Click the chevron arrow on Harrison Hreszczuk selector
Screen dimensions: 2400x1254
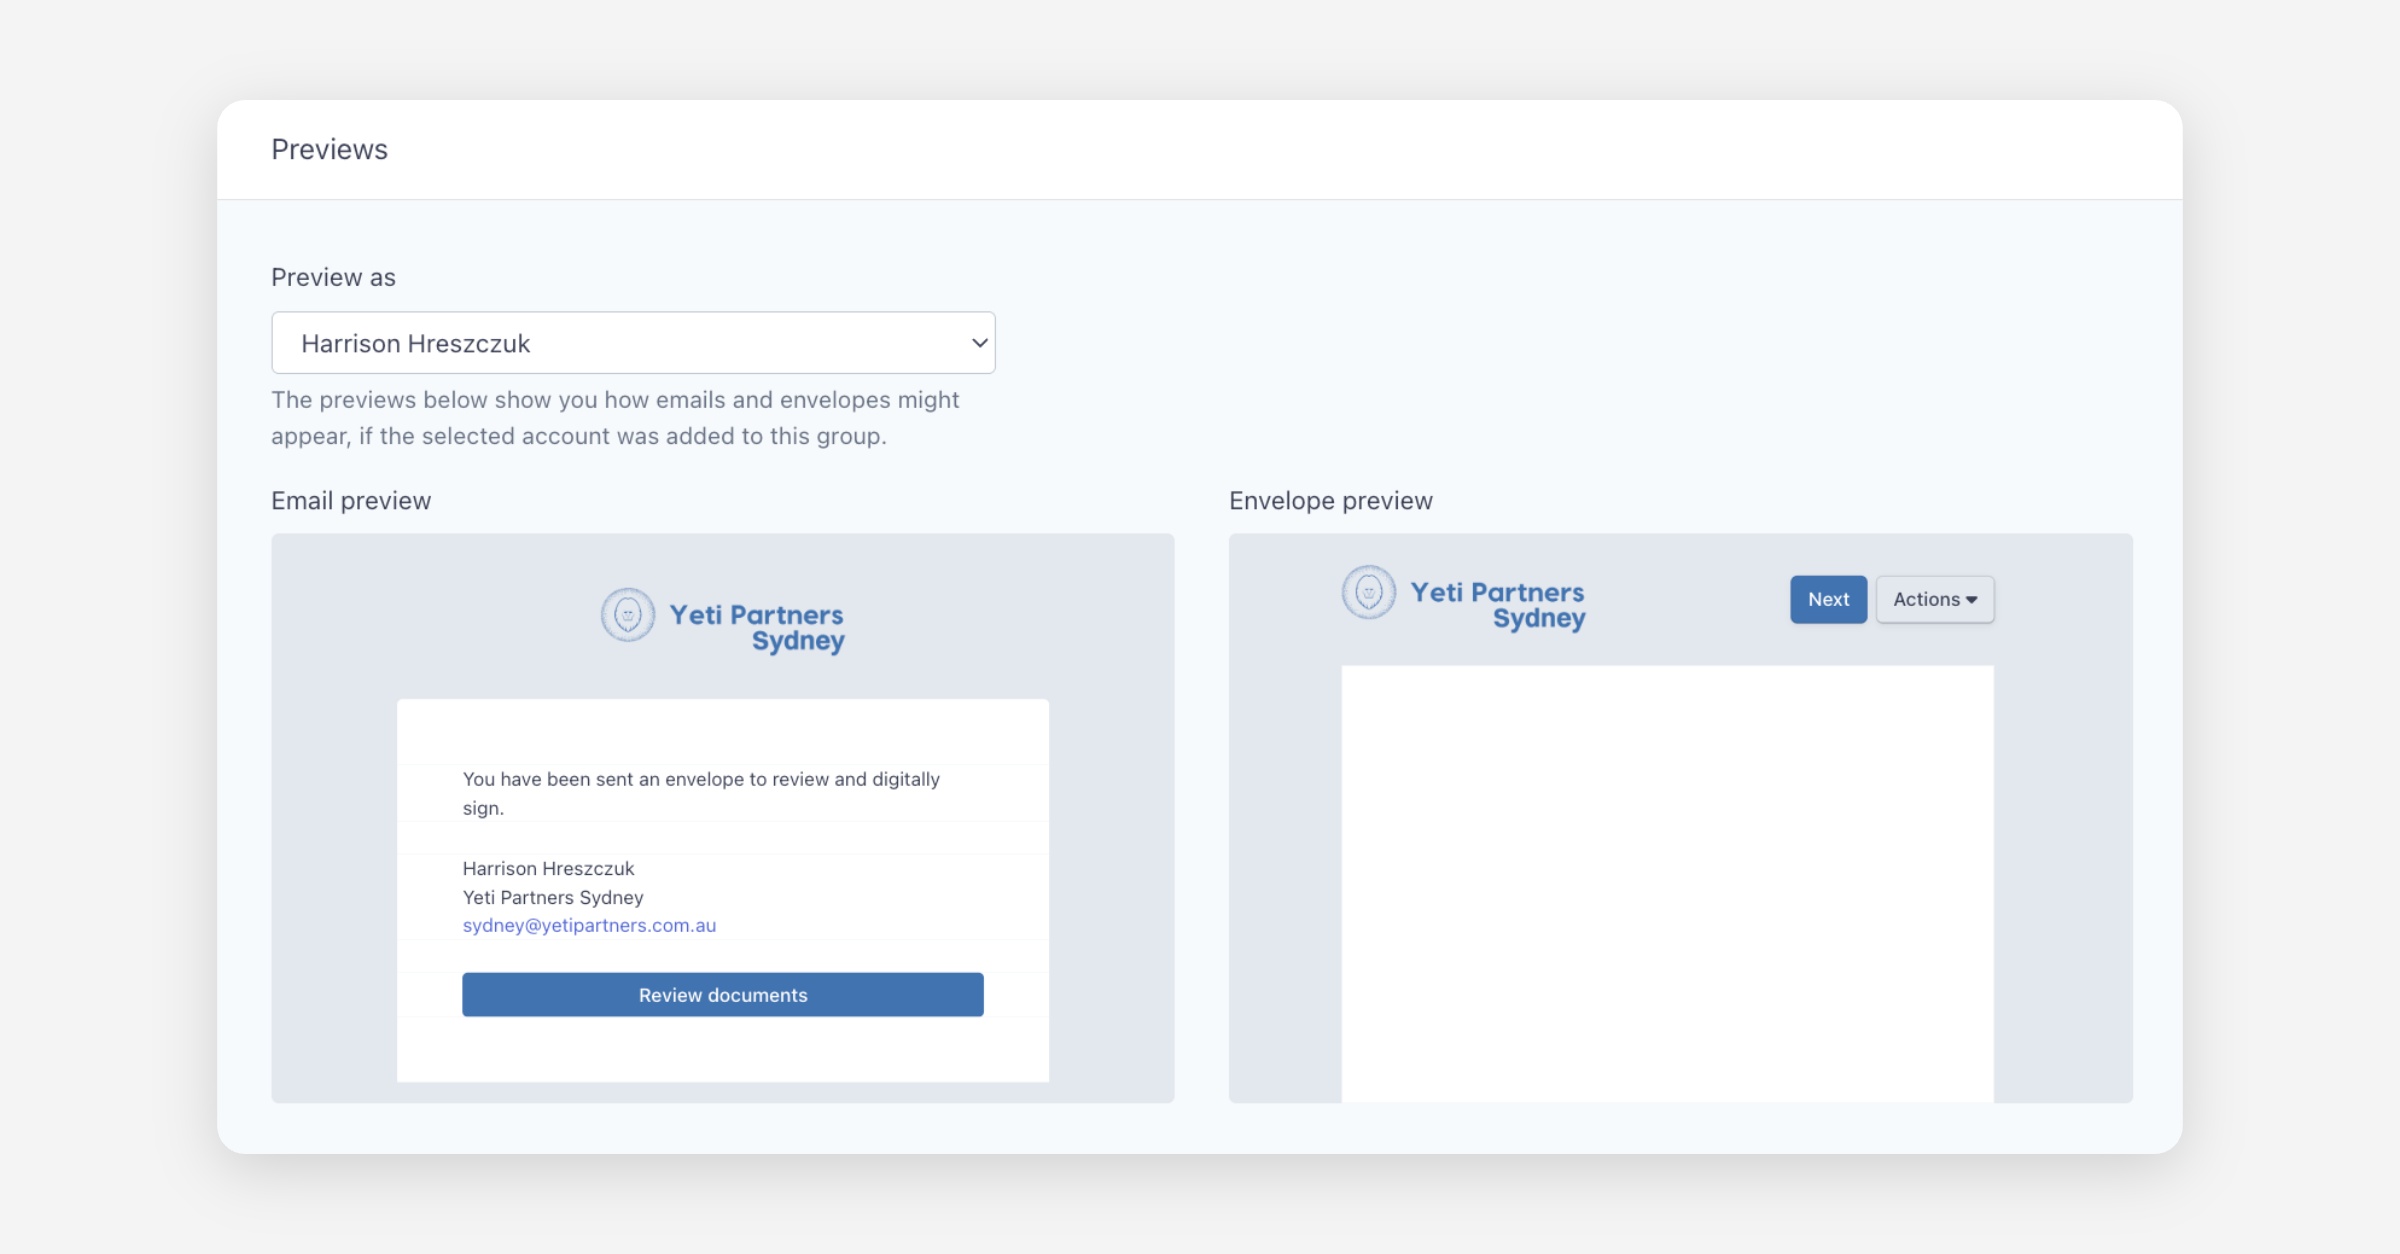(979, 343)
